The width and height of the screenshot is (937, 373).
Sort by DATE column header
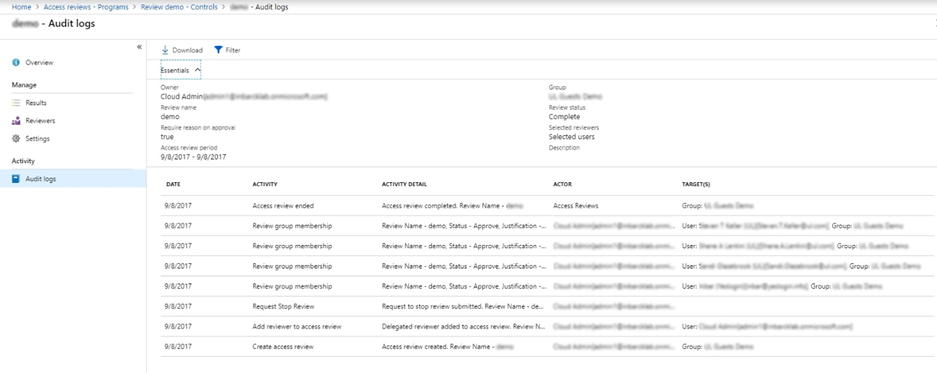[x=173, y=184]
